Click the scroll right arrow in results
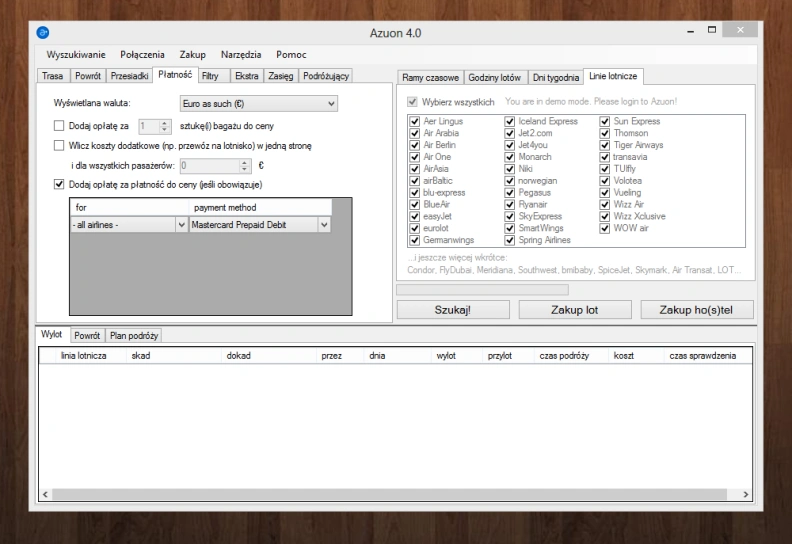The image size is (792, 544). (x=746, y=494)
